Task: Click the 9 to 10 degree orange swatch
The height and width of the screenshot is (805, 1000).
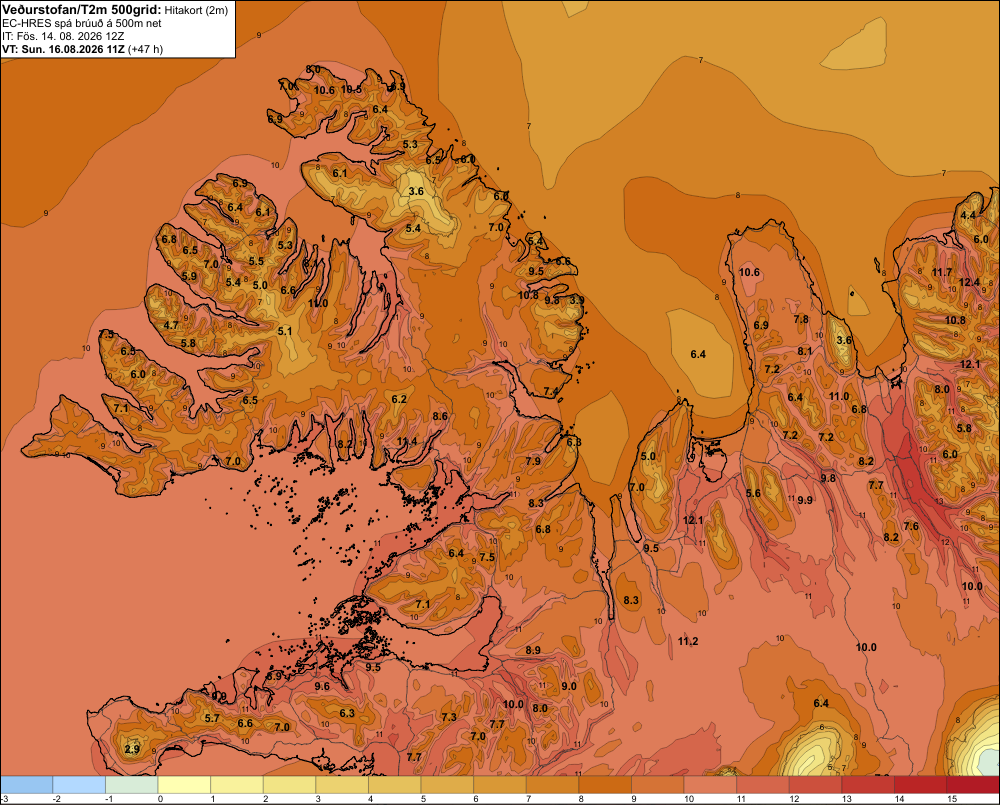Action: coord(658,785)
